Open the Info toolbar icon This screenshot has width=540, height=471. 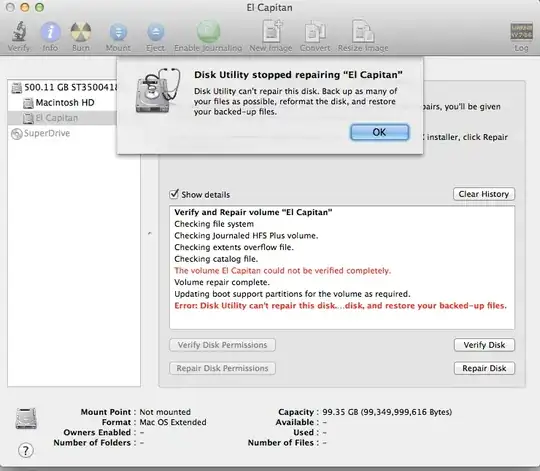point(50,32)
